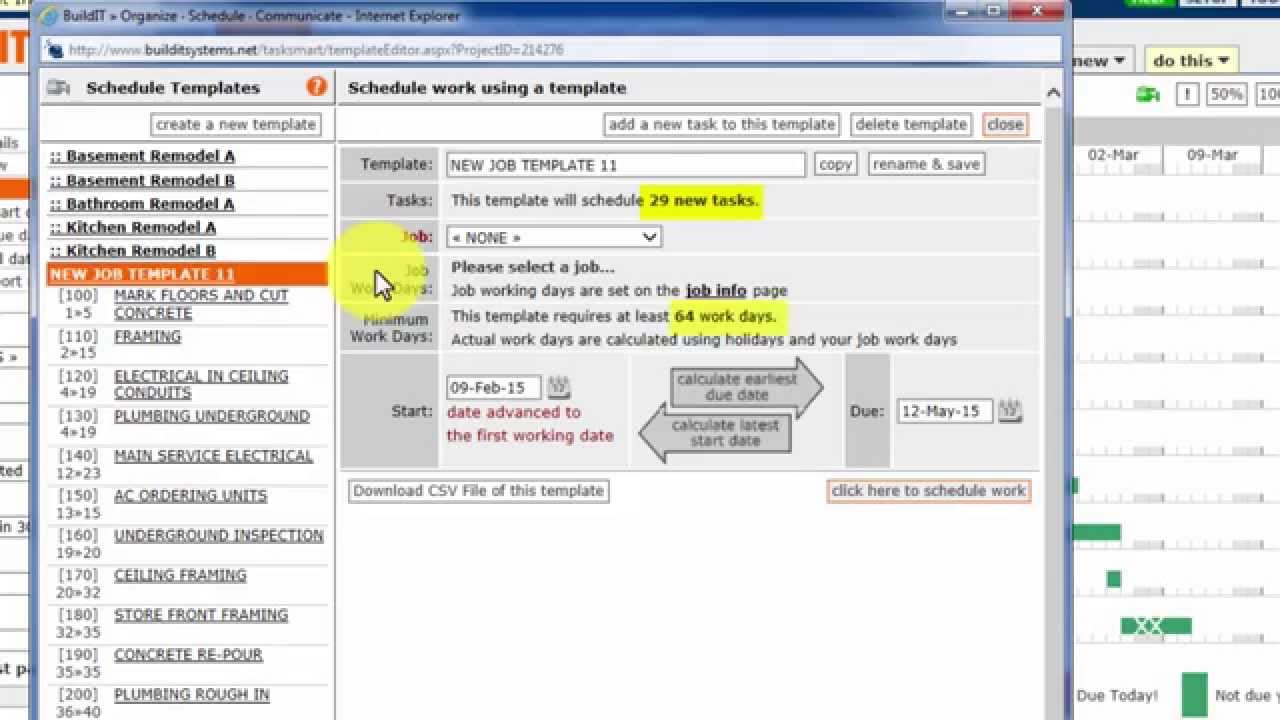The height and width of the screenshot is (720, 1280).
Task: Open 'AC ORDERING UNITS' task link
Action: [x=191, y=495]
